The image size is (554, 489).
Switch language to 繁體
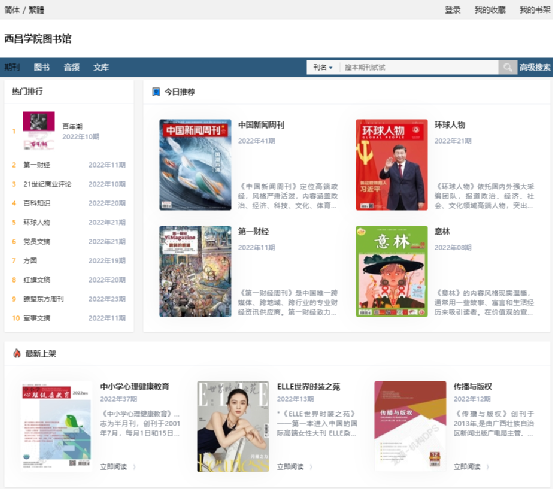coord(36,10)
